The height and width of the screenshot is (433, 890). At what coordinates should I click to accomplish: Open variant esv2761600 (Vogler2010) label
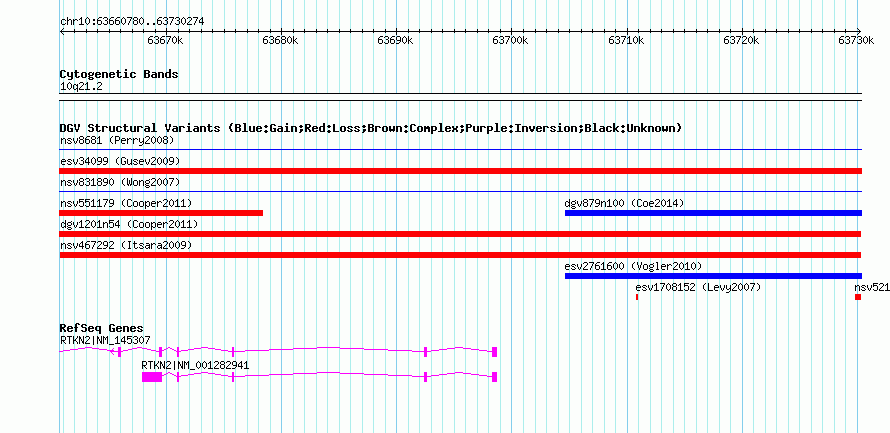click(633, 266)
